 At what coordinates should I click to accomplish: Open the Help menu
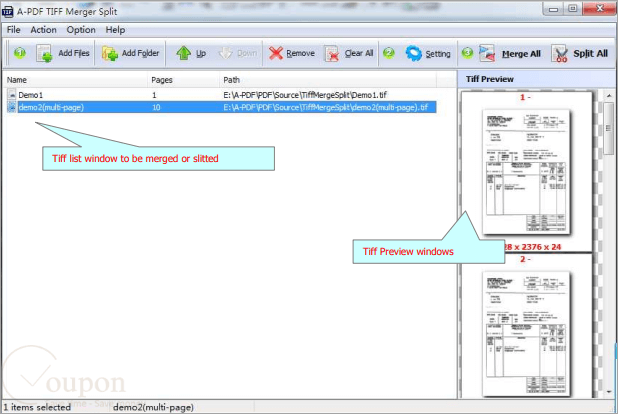pyautogui.click(x=115, y=30)
